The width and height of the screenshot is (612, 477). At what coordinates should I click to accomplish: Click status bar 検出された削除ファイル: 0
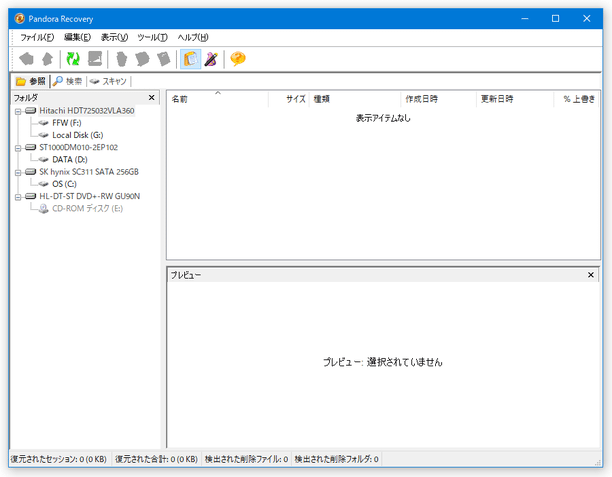point(246,459)
